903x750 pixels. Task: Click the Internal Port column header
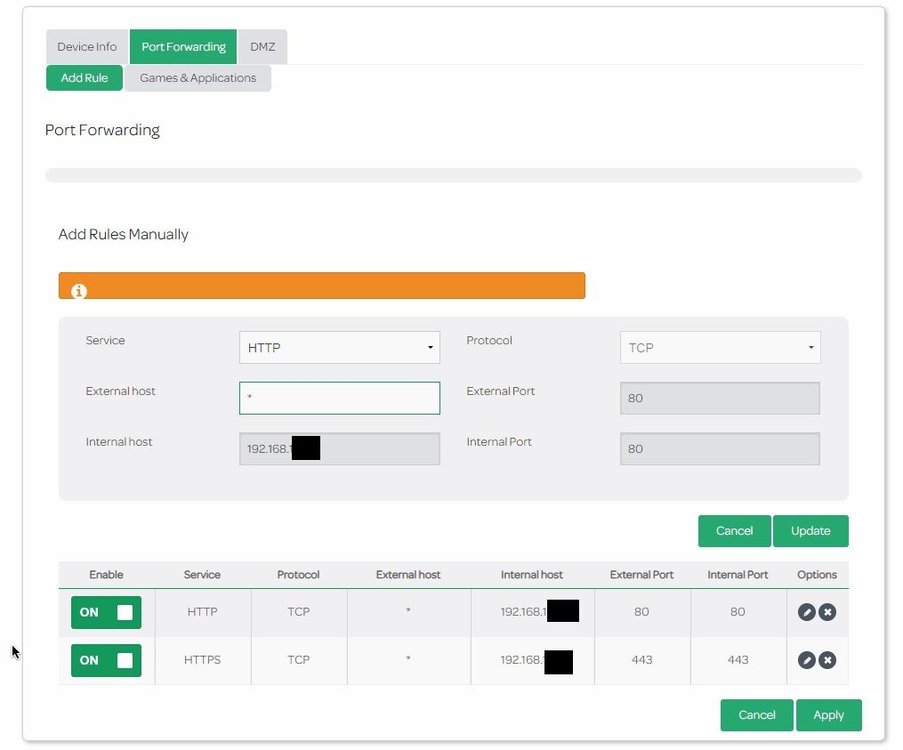[x=738, y=574]
